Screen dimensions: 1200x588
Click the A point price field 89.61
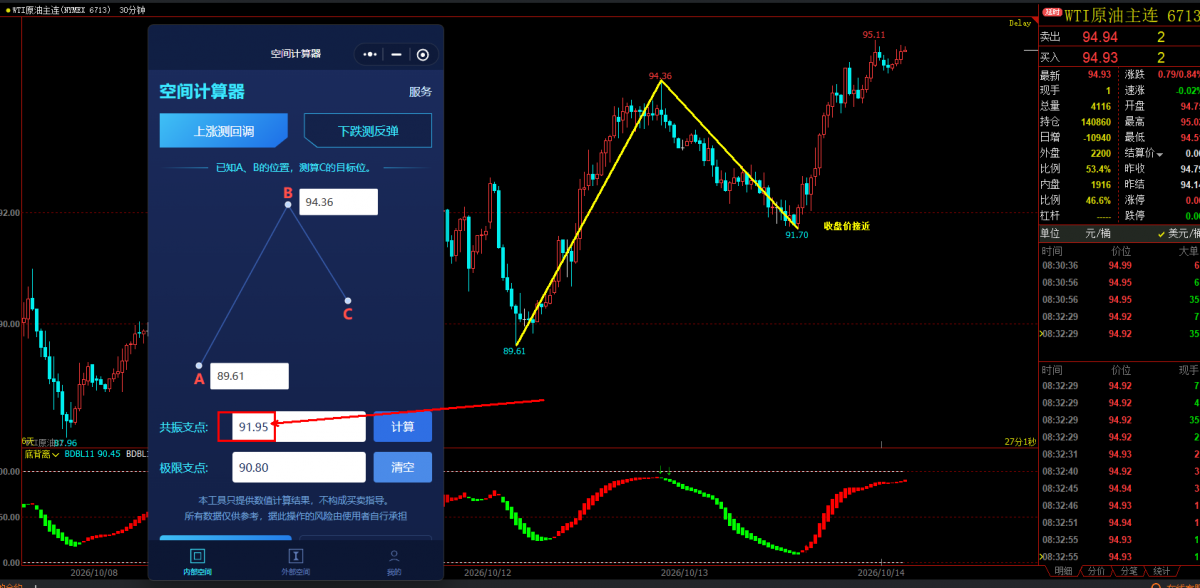pyautogui.click(x=249, y=376)
